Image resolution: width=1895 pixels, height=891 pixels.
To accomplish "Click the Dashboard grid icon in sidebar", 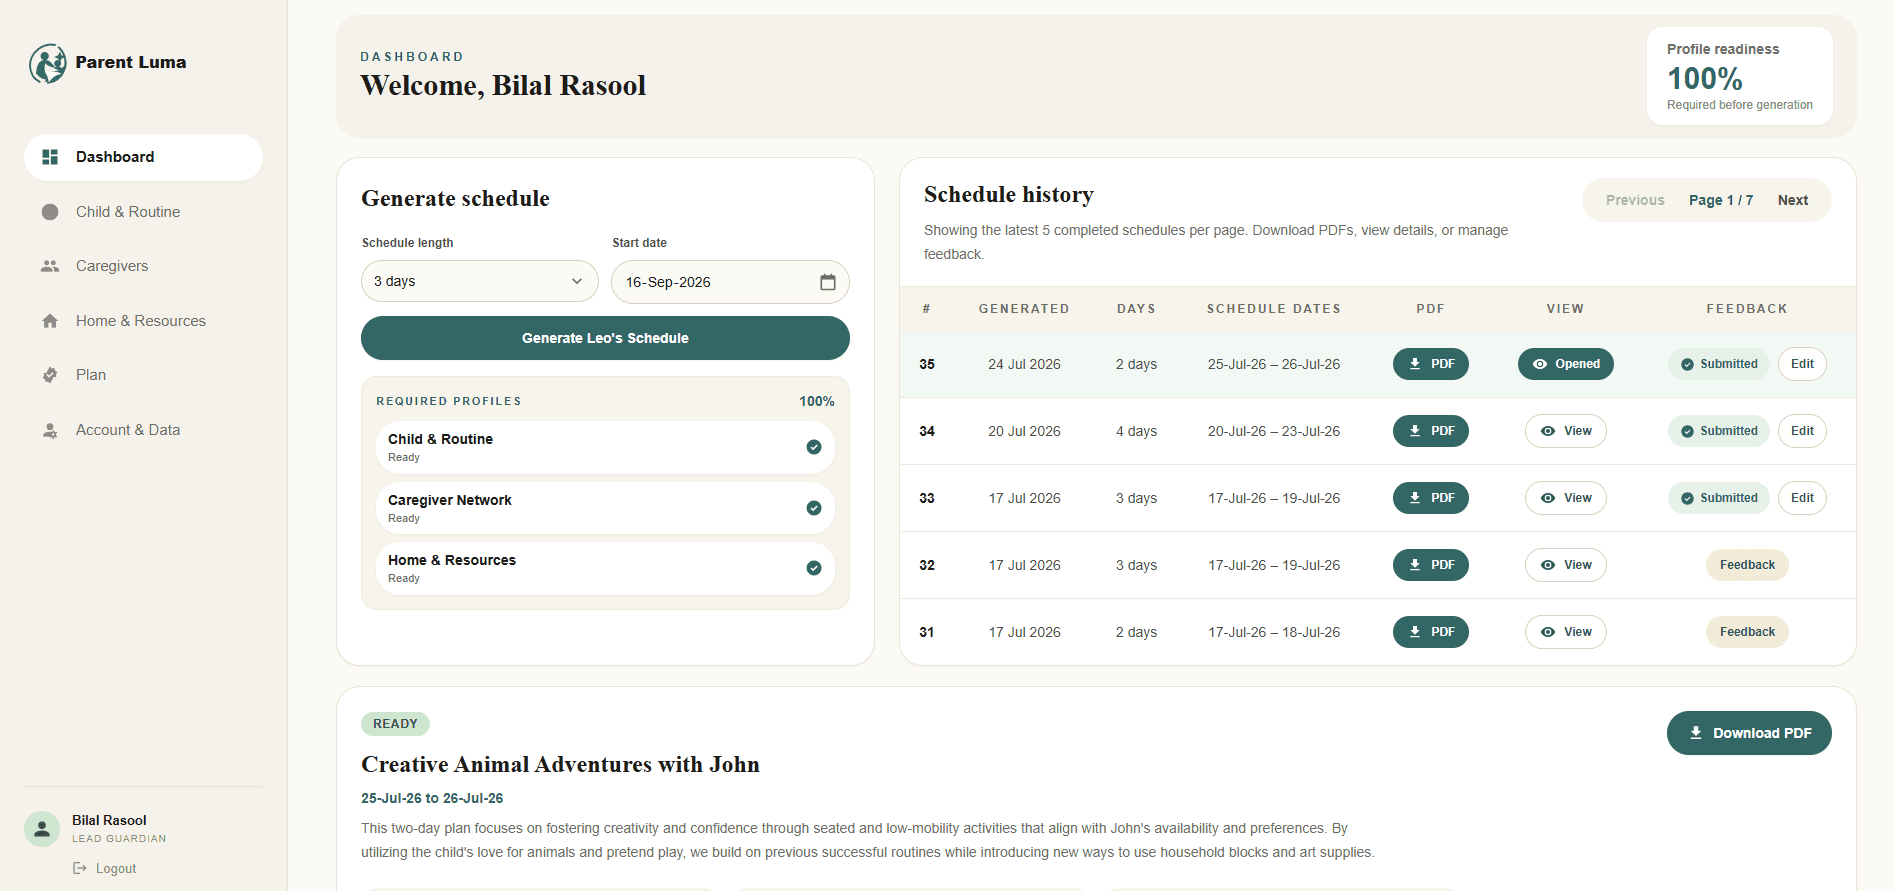I will coord(50,157).
